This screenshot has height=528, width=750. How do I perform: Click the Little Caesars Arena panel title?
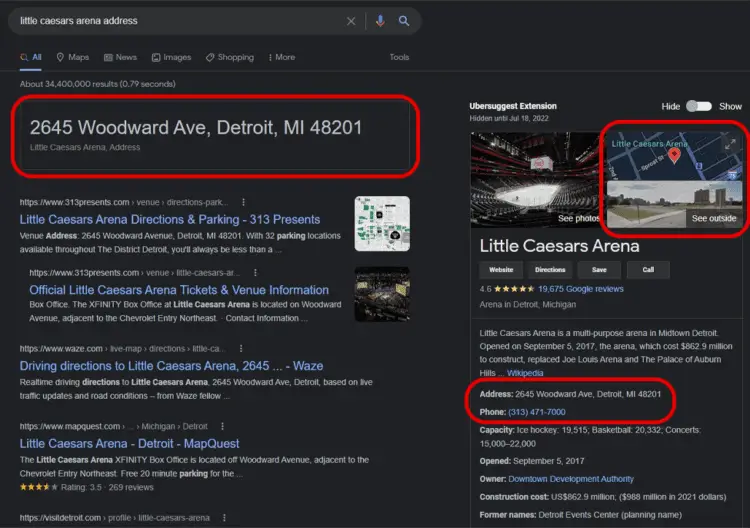pos(560,246)
